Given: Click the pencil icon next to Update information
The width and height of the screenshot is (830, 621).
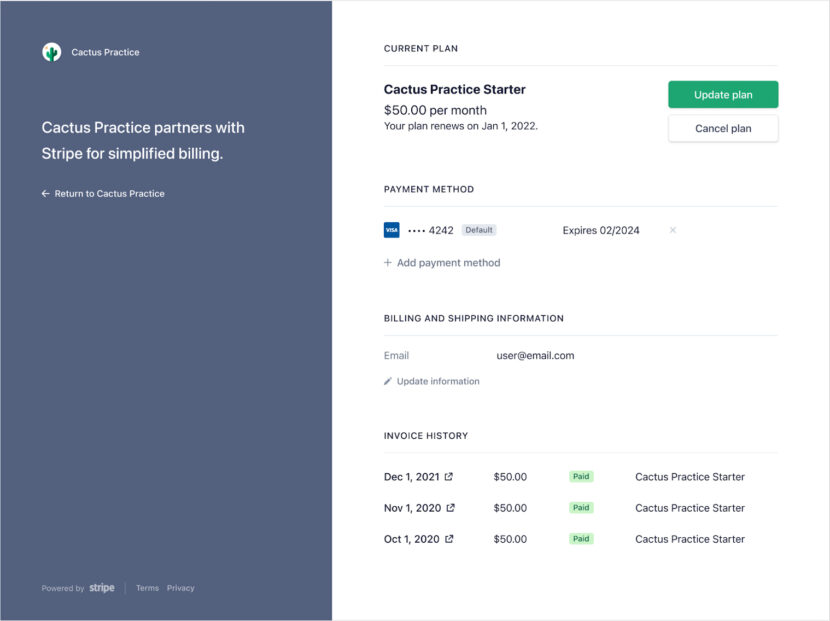Looking at the screenshot, I should coord(389,381).
